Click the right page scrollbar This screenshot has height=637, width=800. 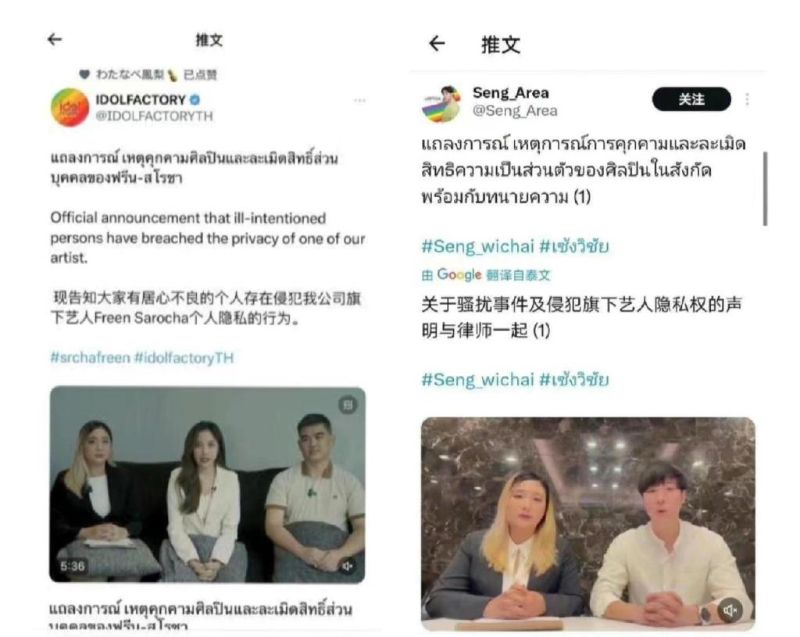click(x=765, y=189)
